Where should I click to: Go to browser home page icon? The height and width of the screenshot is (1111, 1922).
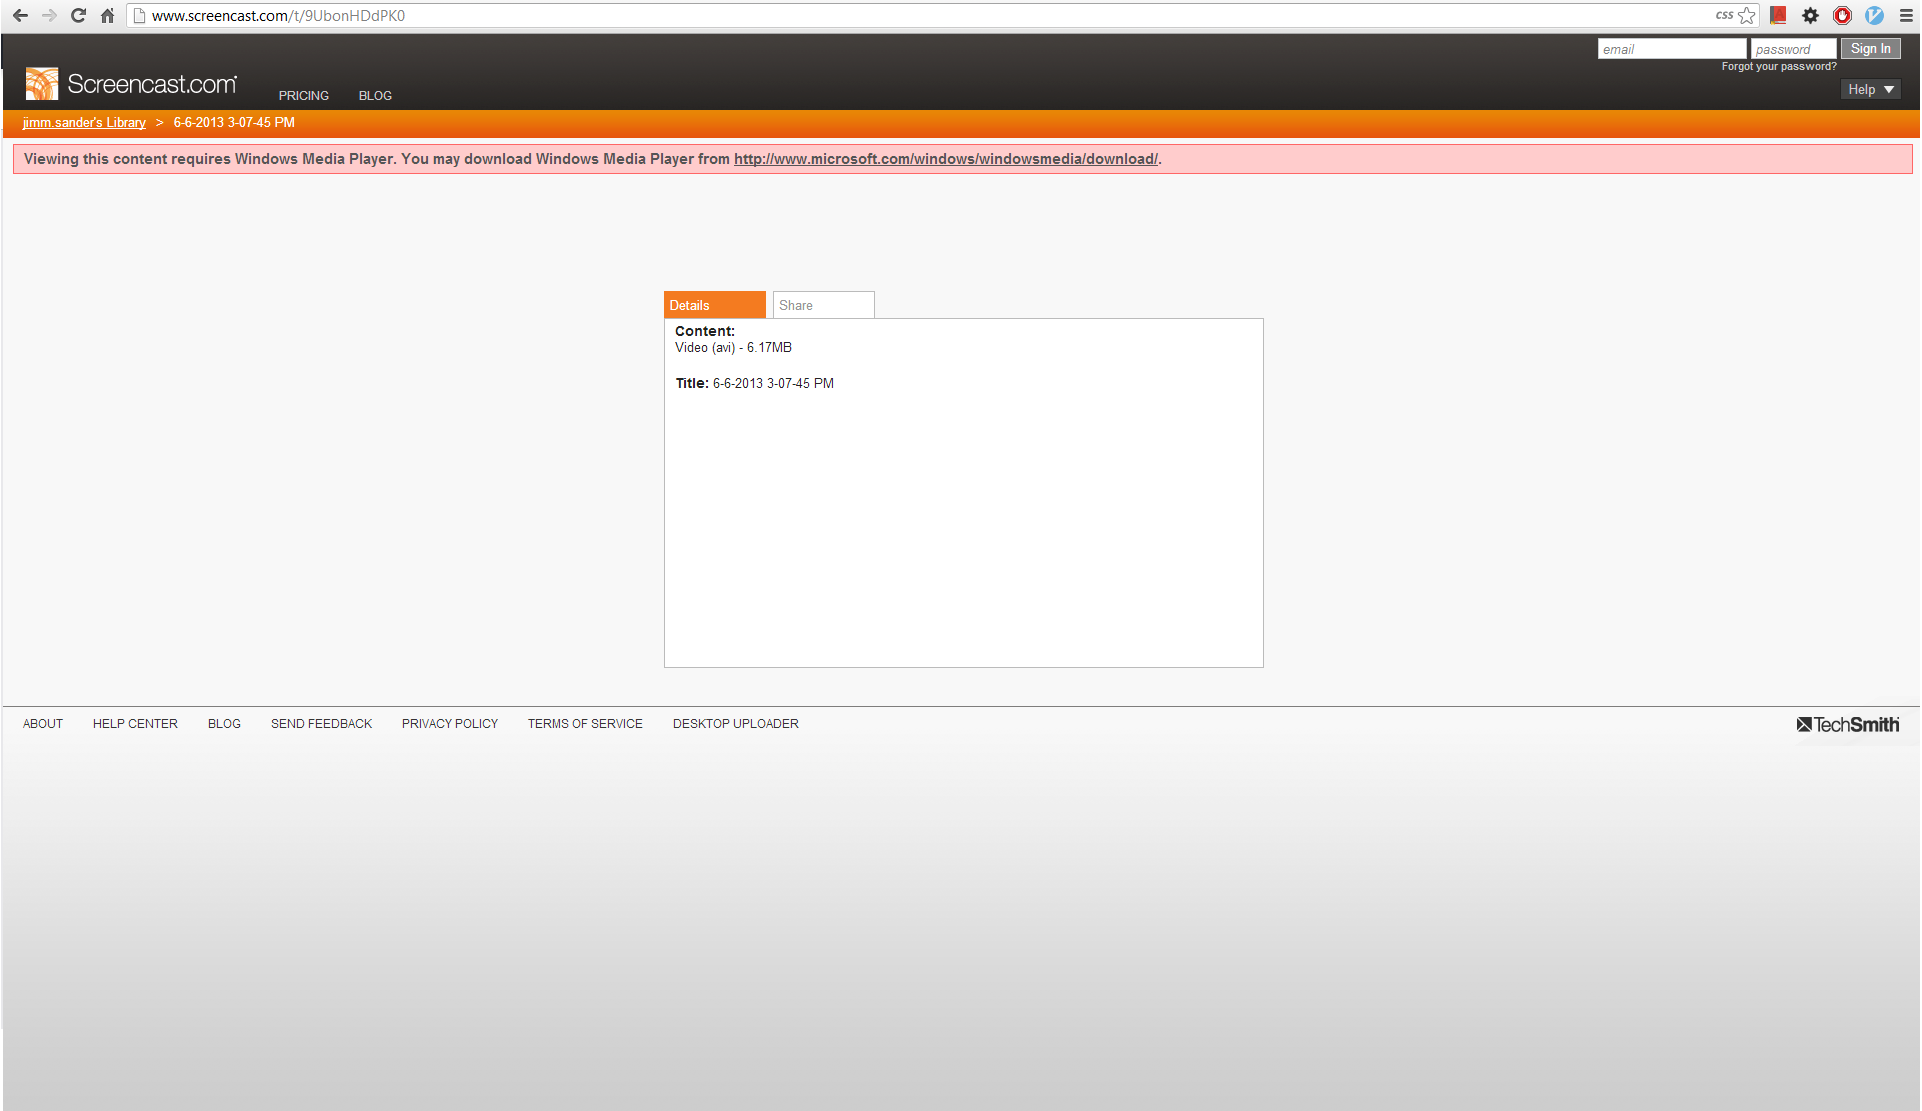(107, 16)
